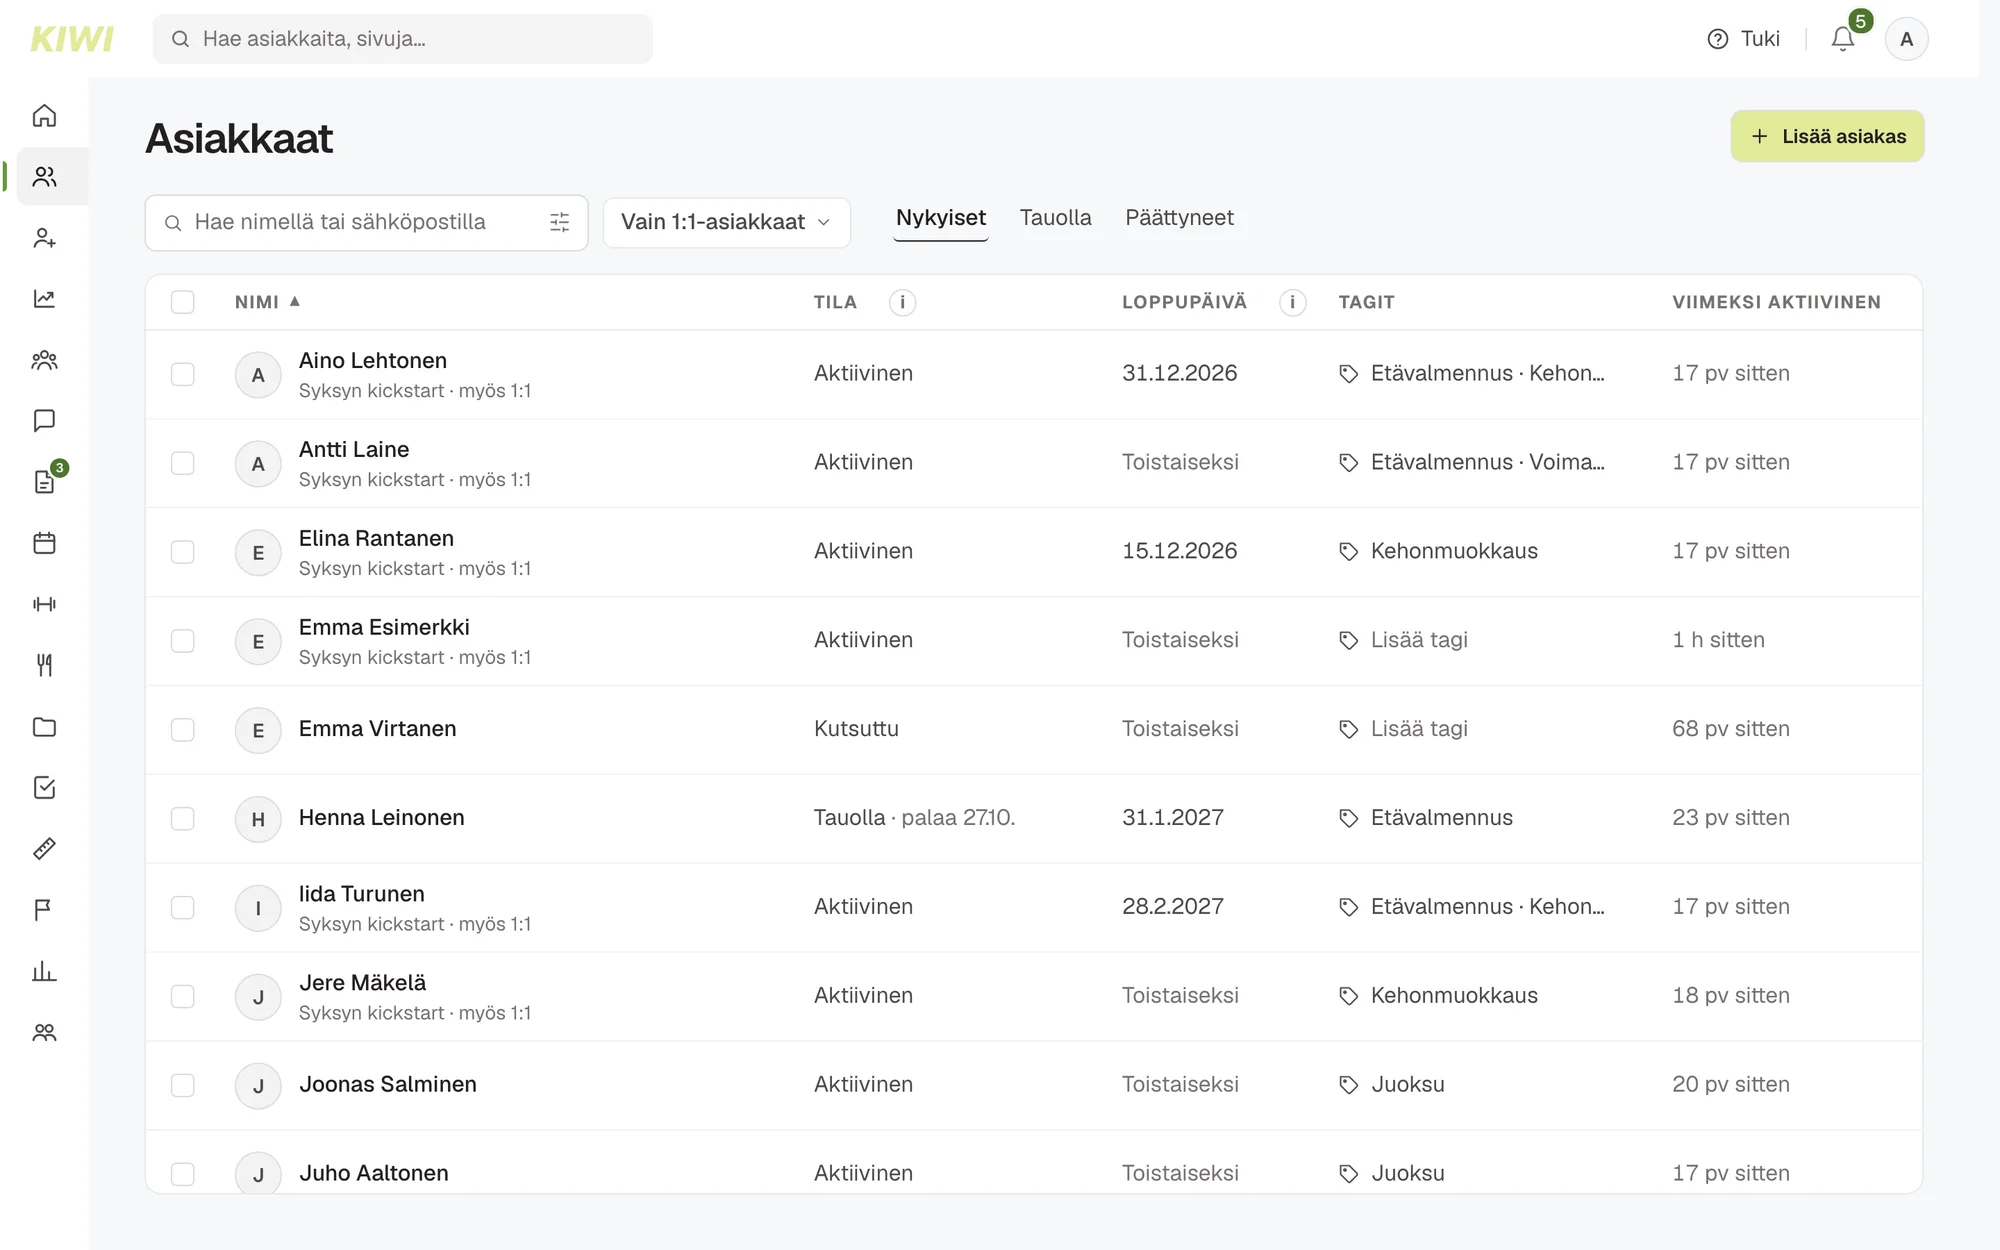This screenshot has height=1250, width=2000.
Task: Open the chat bubble icon in sidebar
Action: coord(44,421)
